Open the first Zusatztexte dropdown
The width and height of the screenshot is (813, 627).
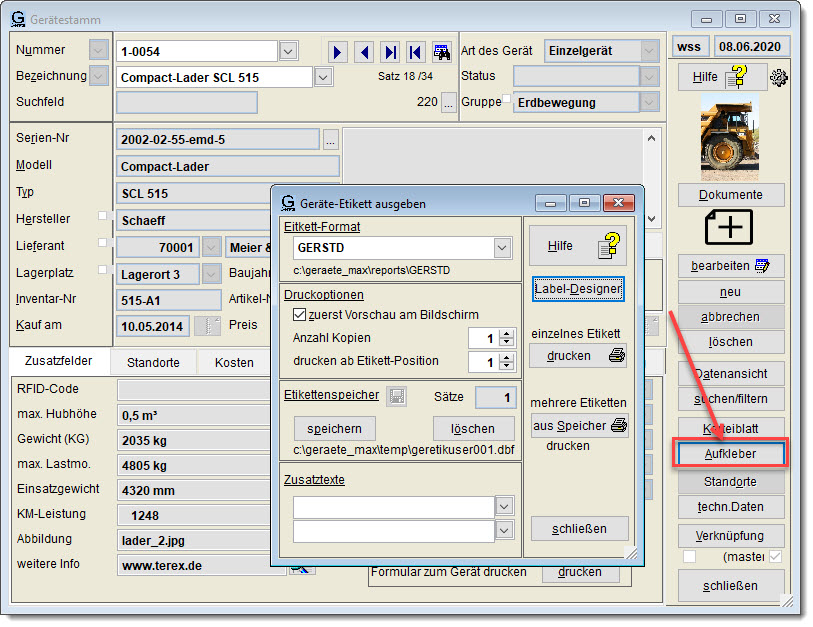coord(503,507)
